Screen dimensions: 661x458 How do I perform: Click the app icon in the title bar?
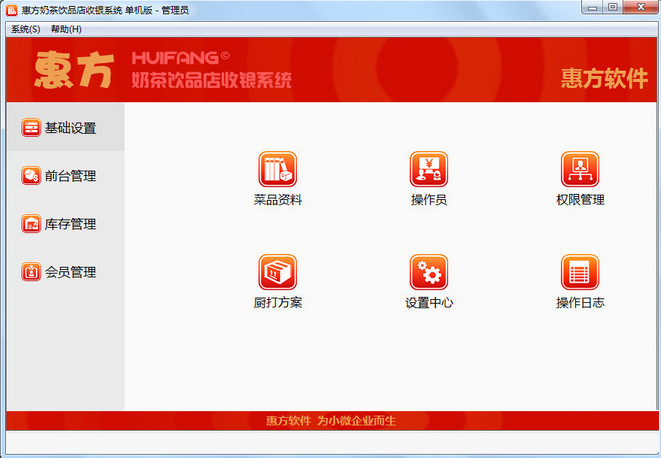[x=12, y=10]
